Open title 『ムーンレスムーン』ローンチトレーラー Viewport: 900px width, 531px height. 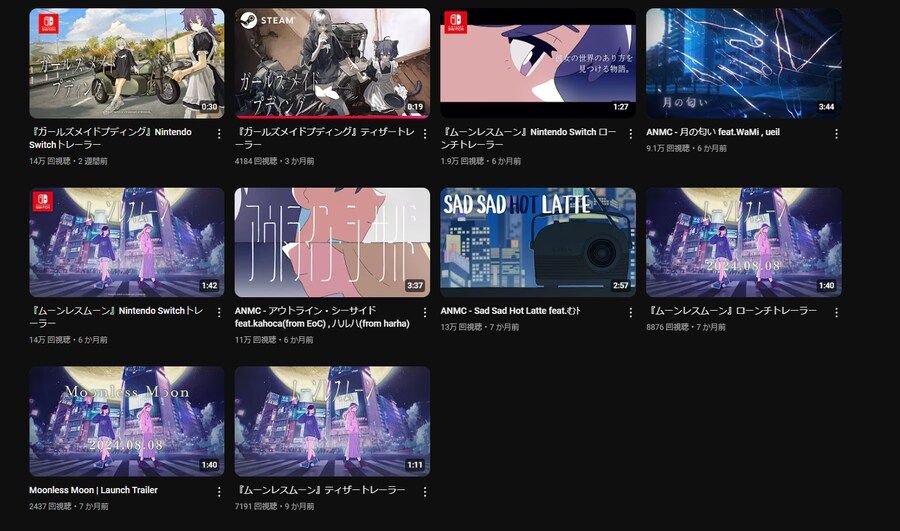(x=732, y=311)
